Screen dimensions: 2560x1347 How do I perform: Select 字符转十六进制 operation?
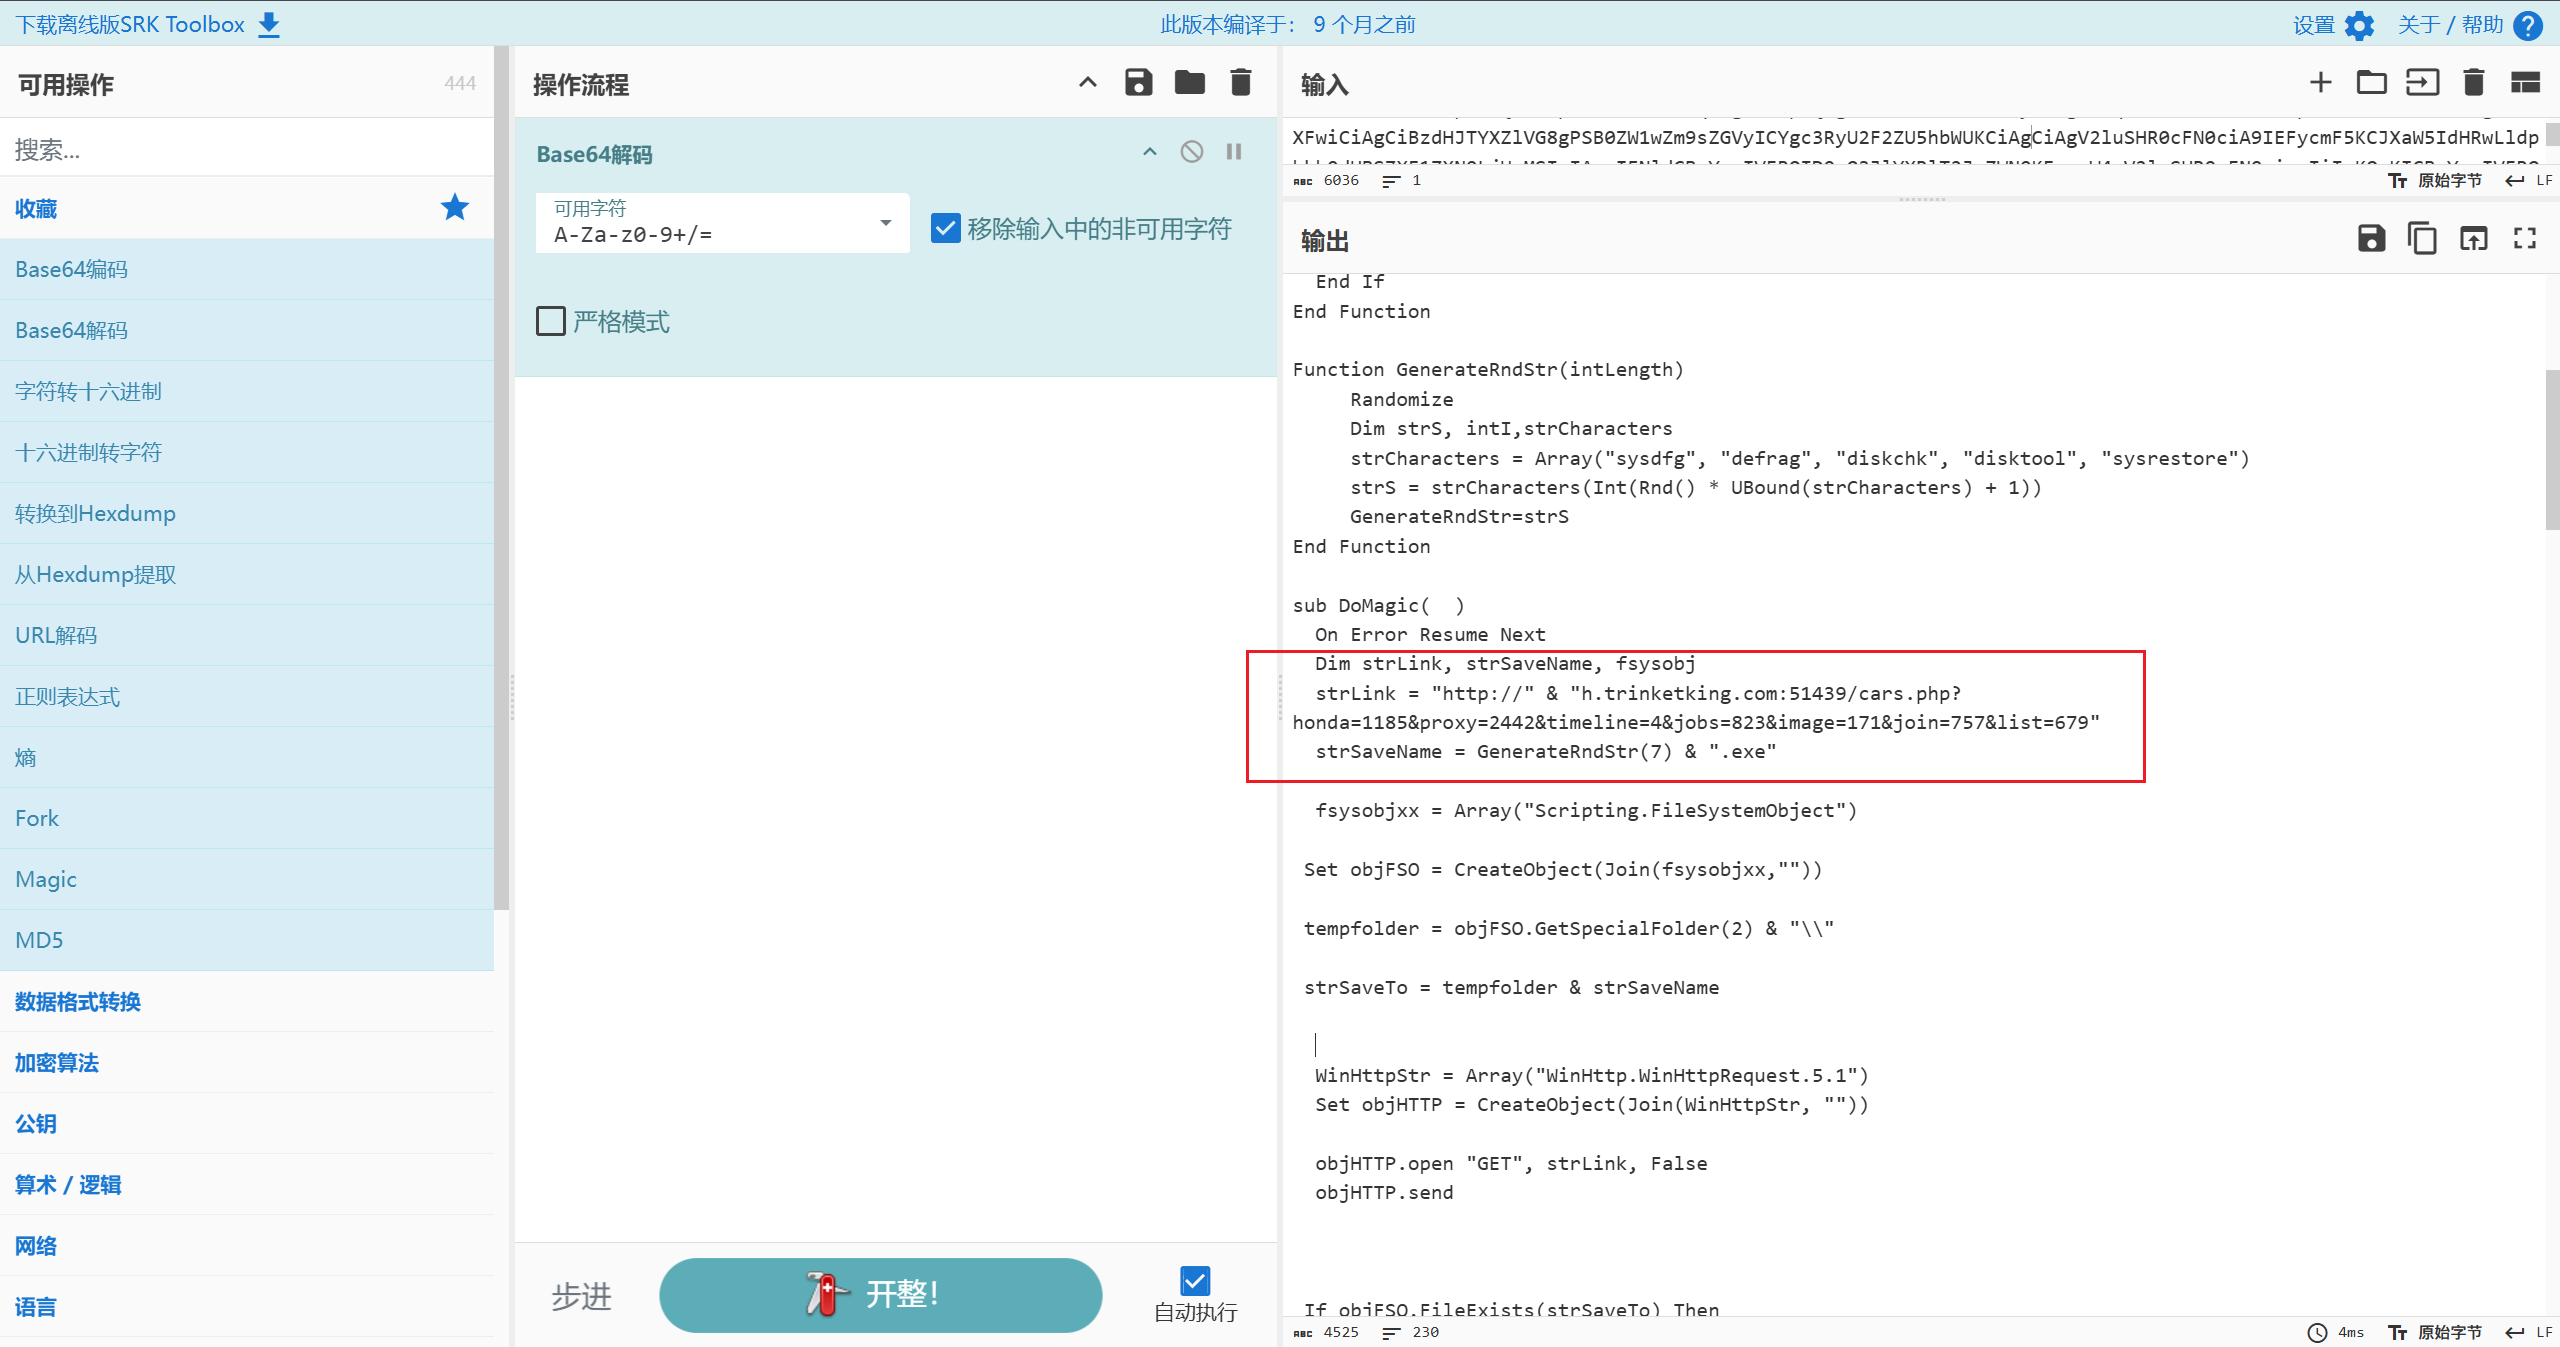(247, 392)
